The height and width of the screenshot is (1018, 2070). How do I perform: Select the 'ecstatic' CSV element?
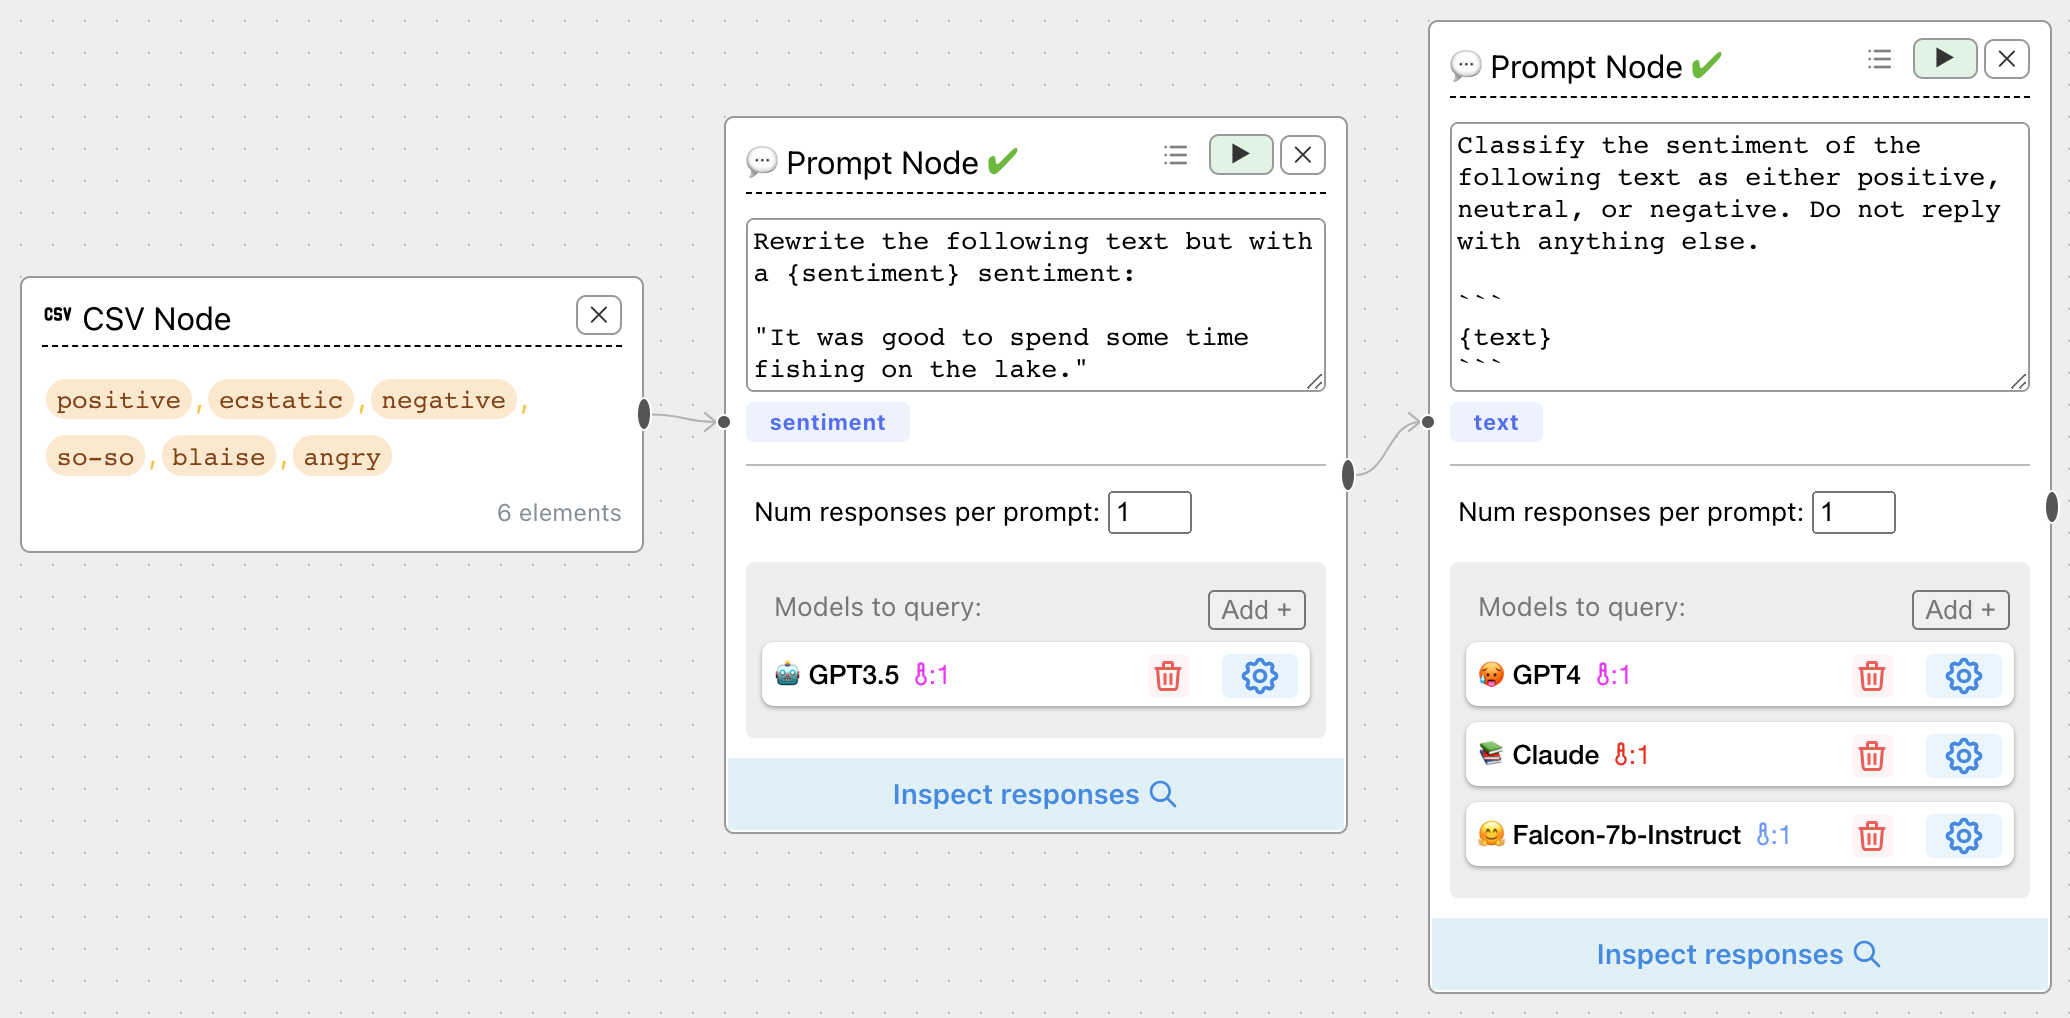281,401
